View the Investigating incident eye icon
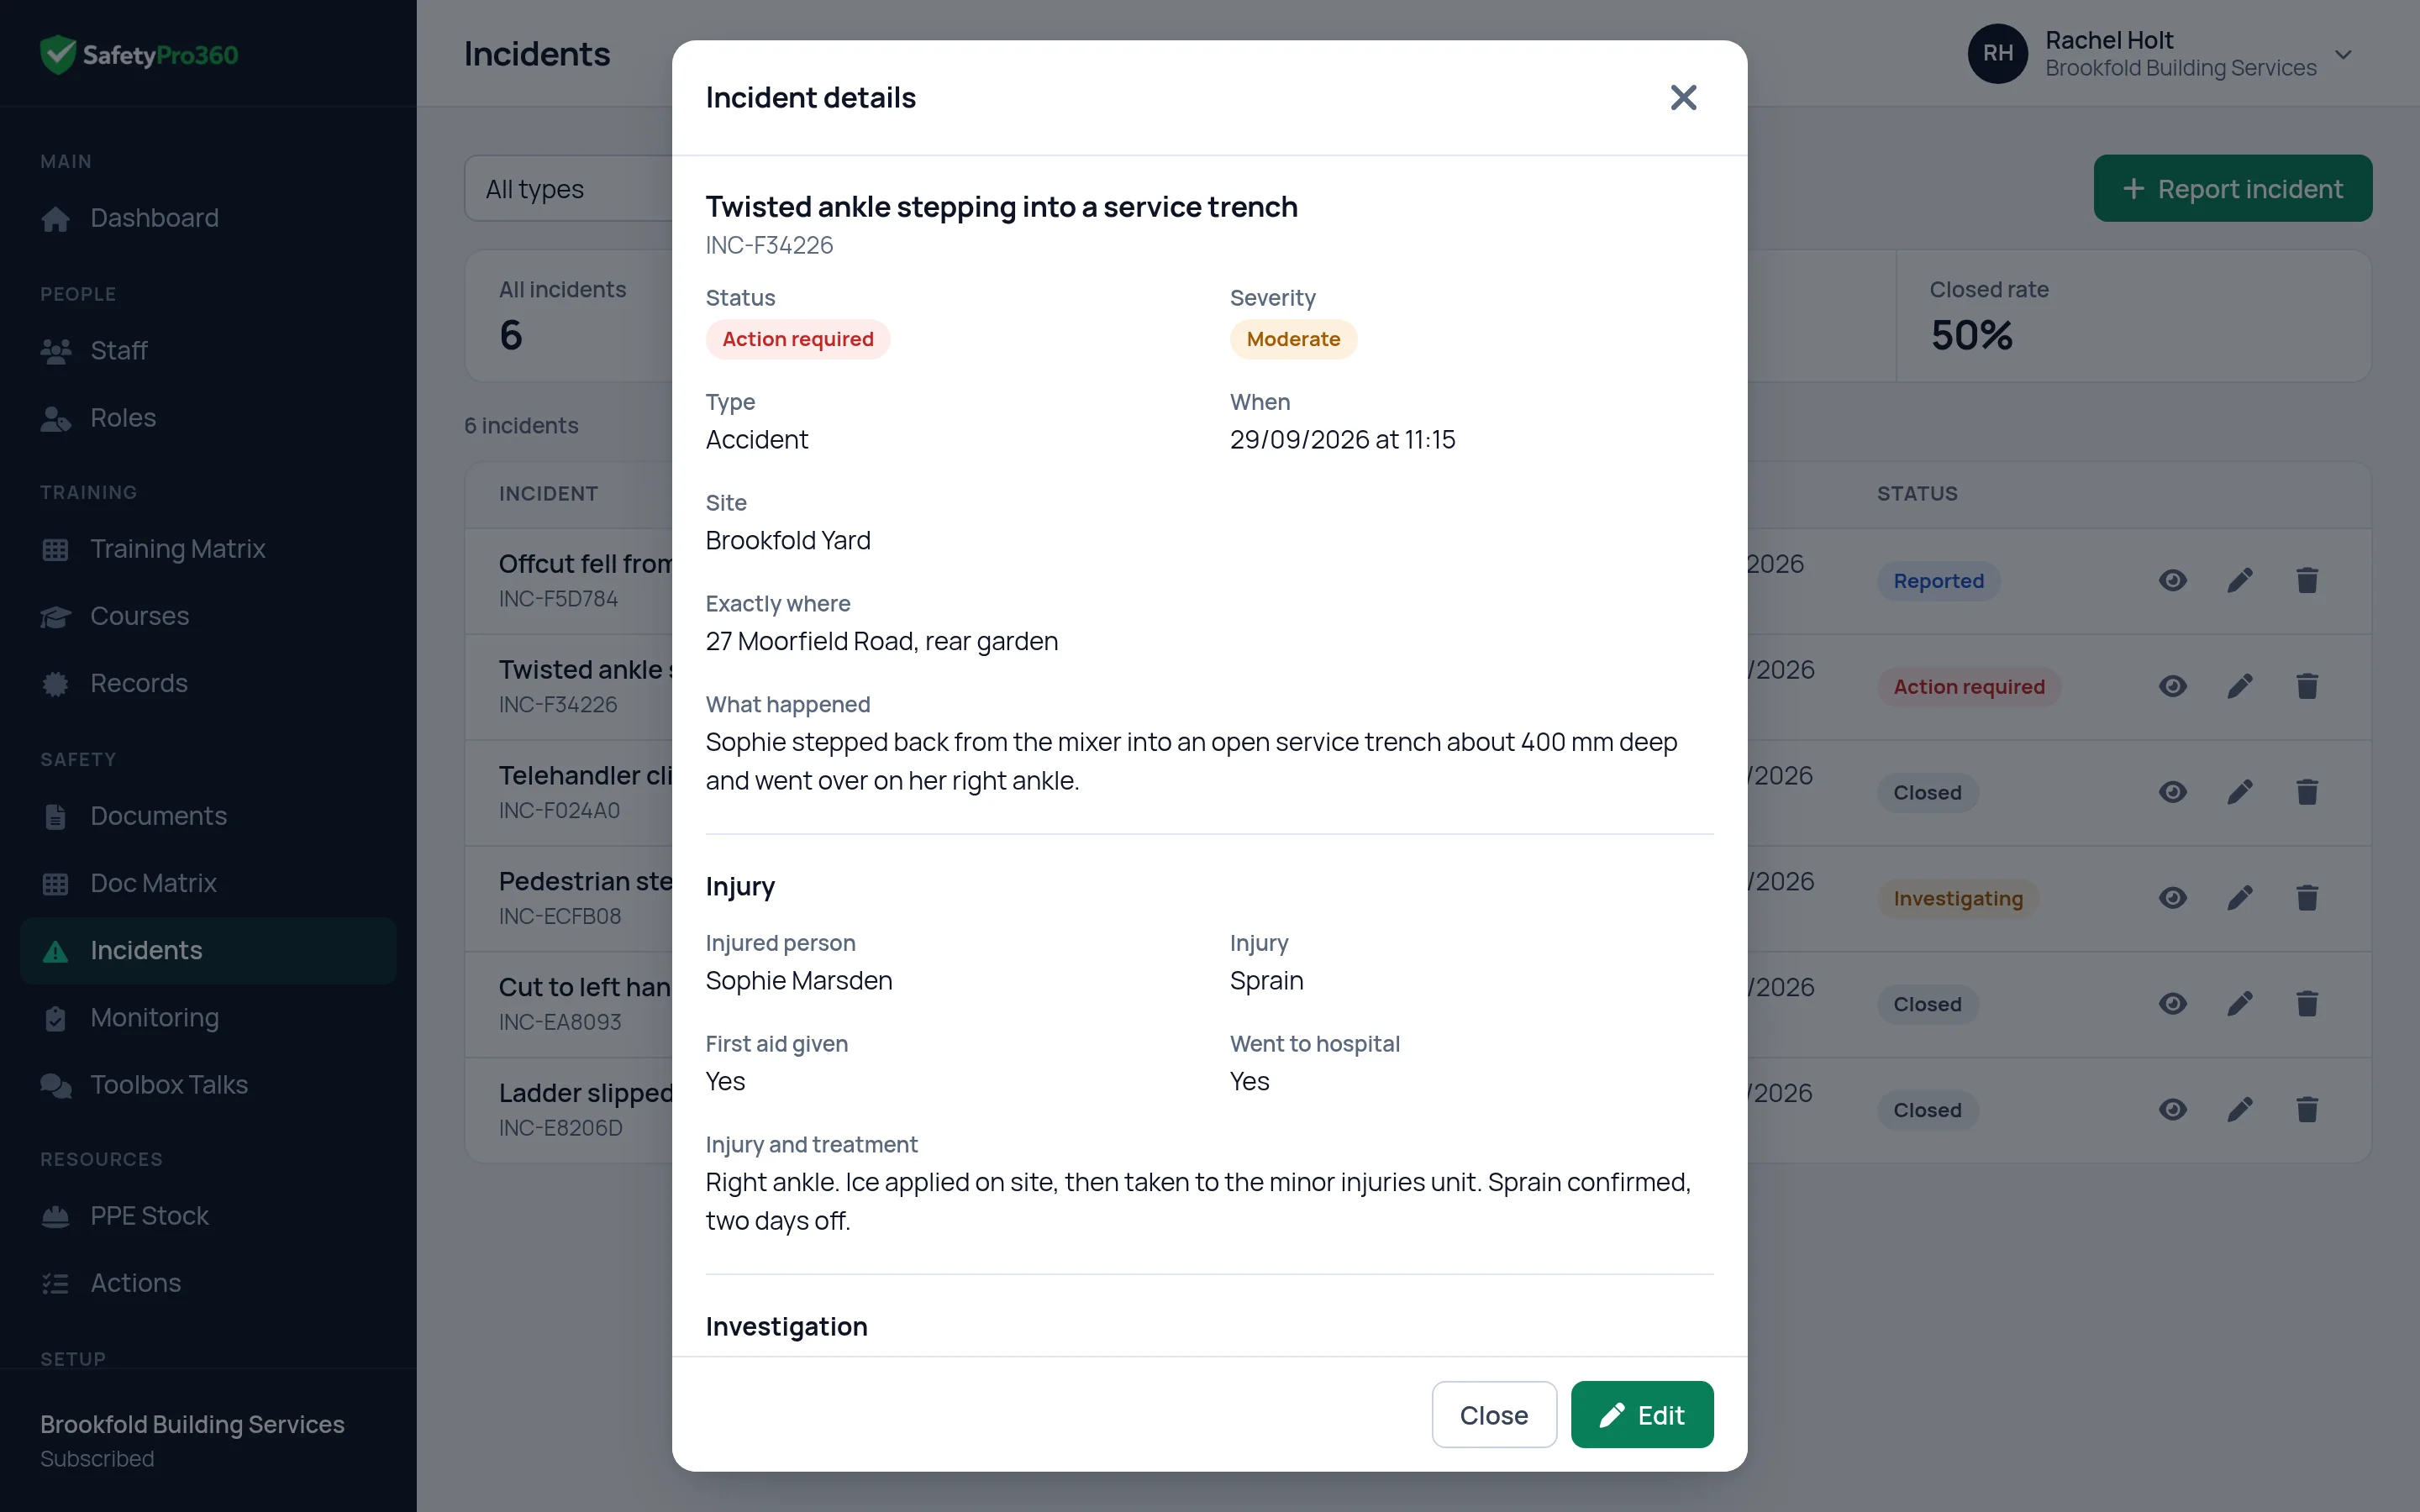This screenshot has width=2420, height=1512. click(x=2172, y=898)
